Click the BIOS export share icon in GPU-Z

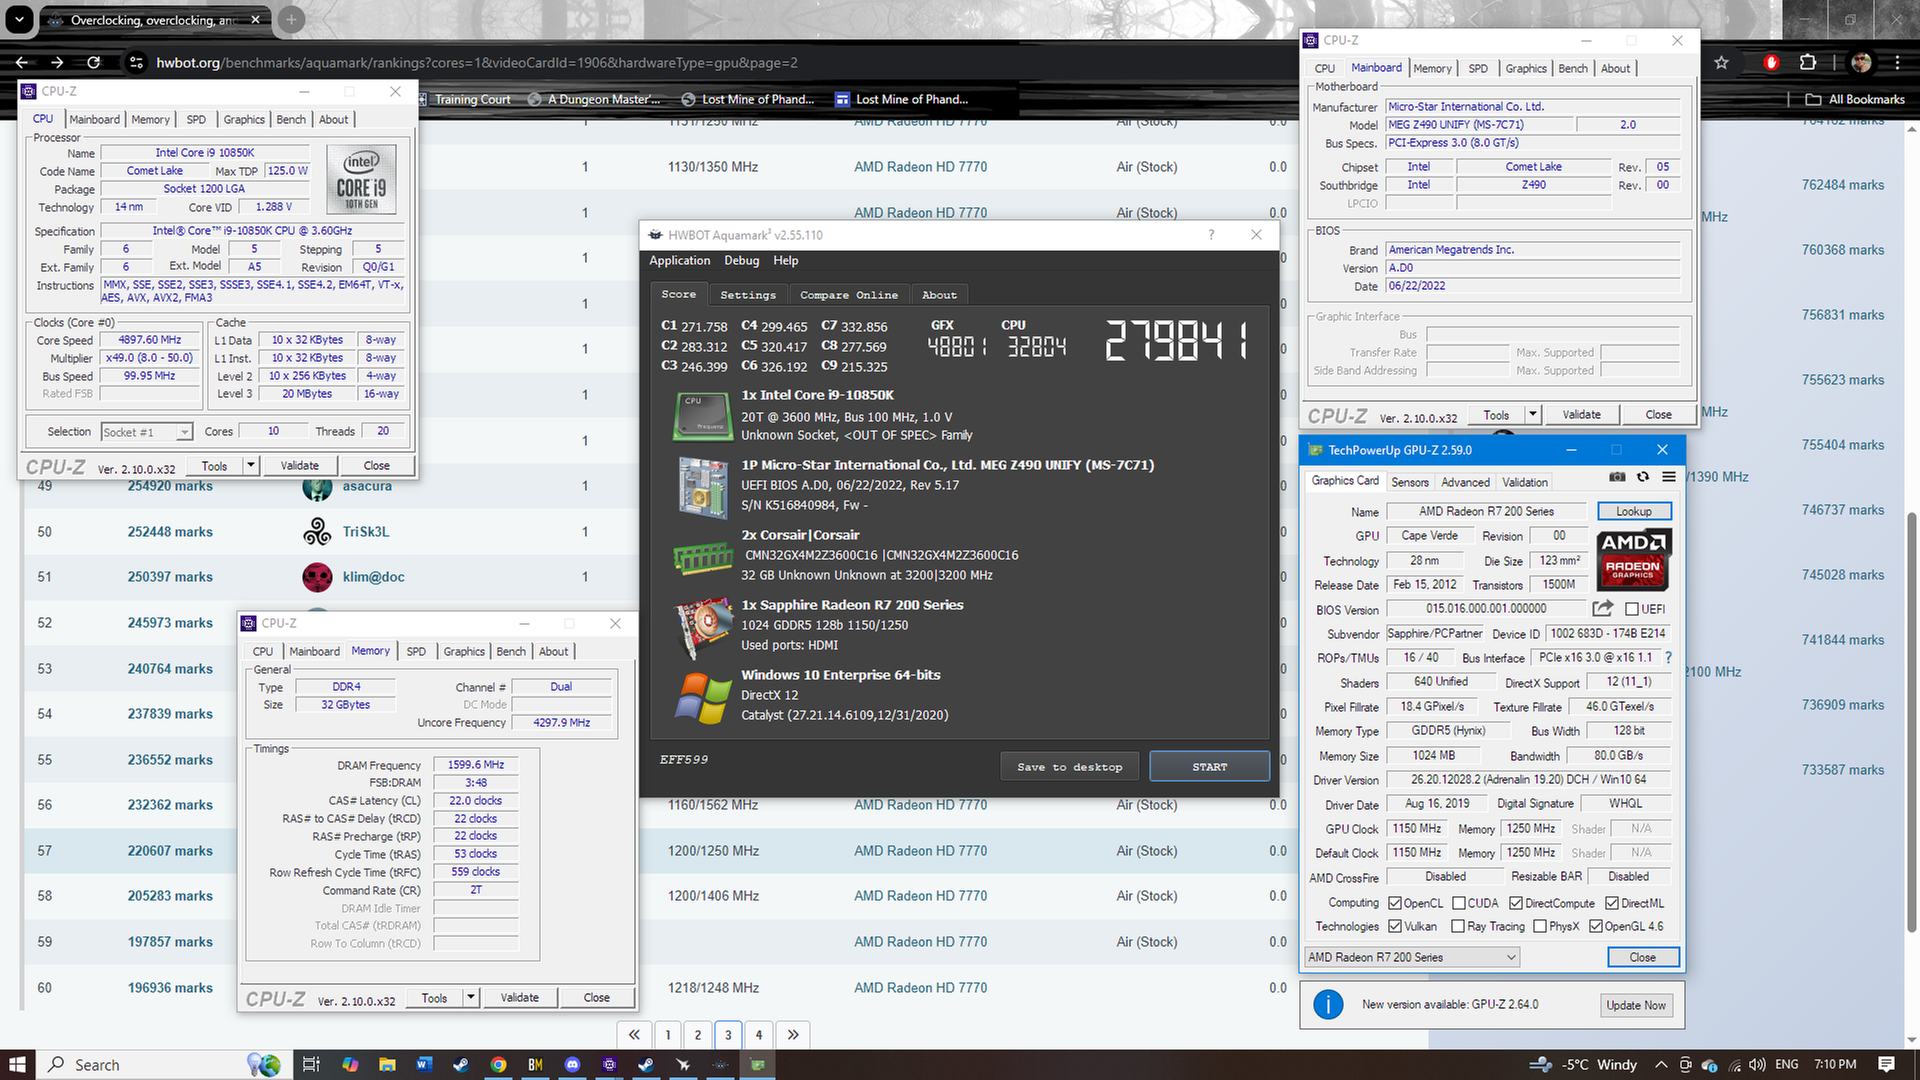(1603, 608)
